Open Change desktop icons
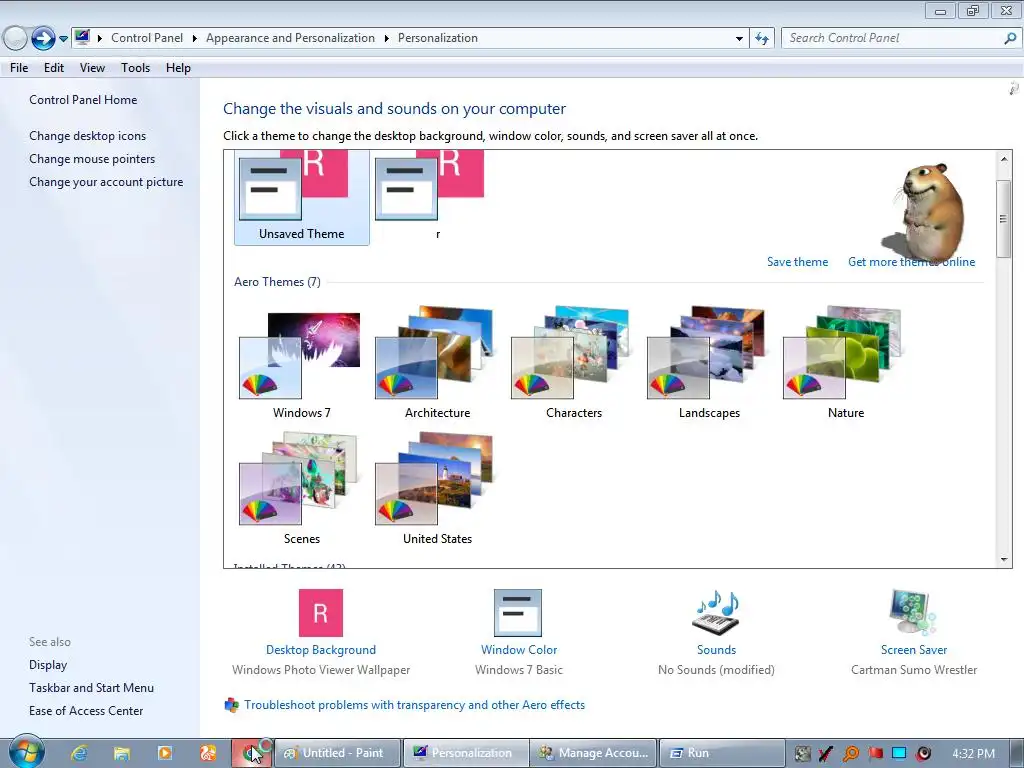The image size is (1024, 768). (x=88, y=136)
